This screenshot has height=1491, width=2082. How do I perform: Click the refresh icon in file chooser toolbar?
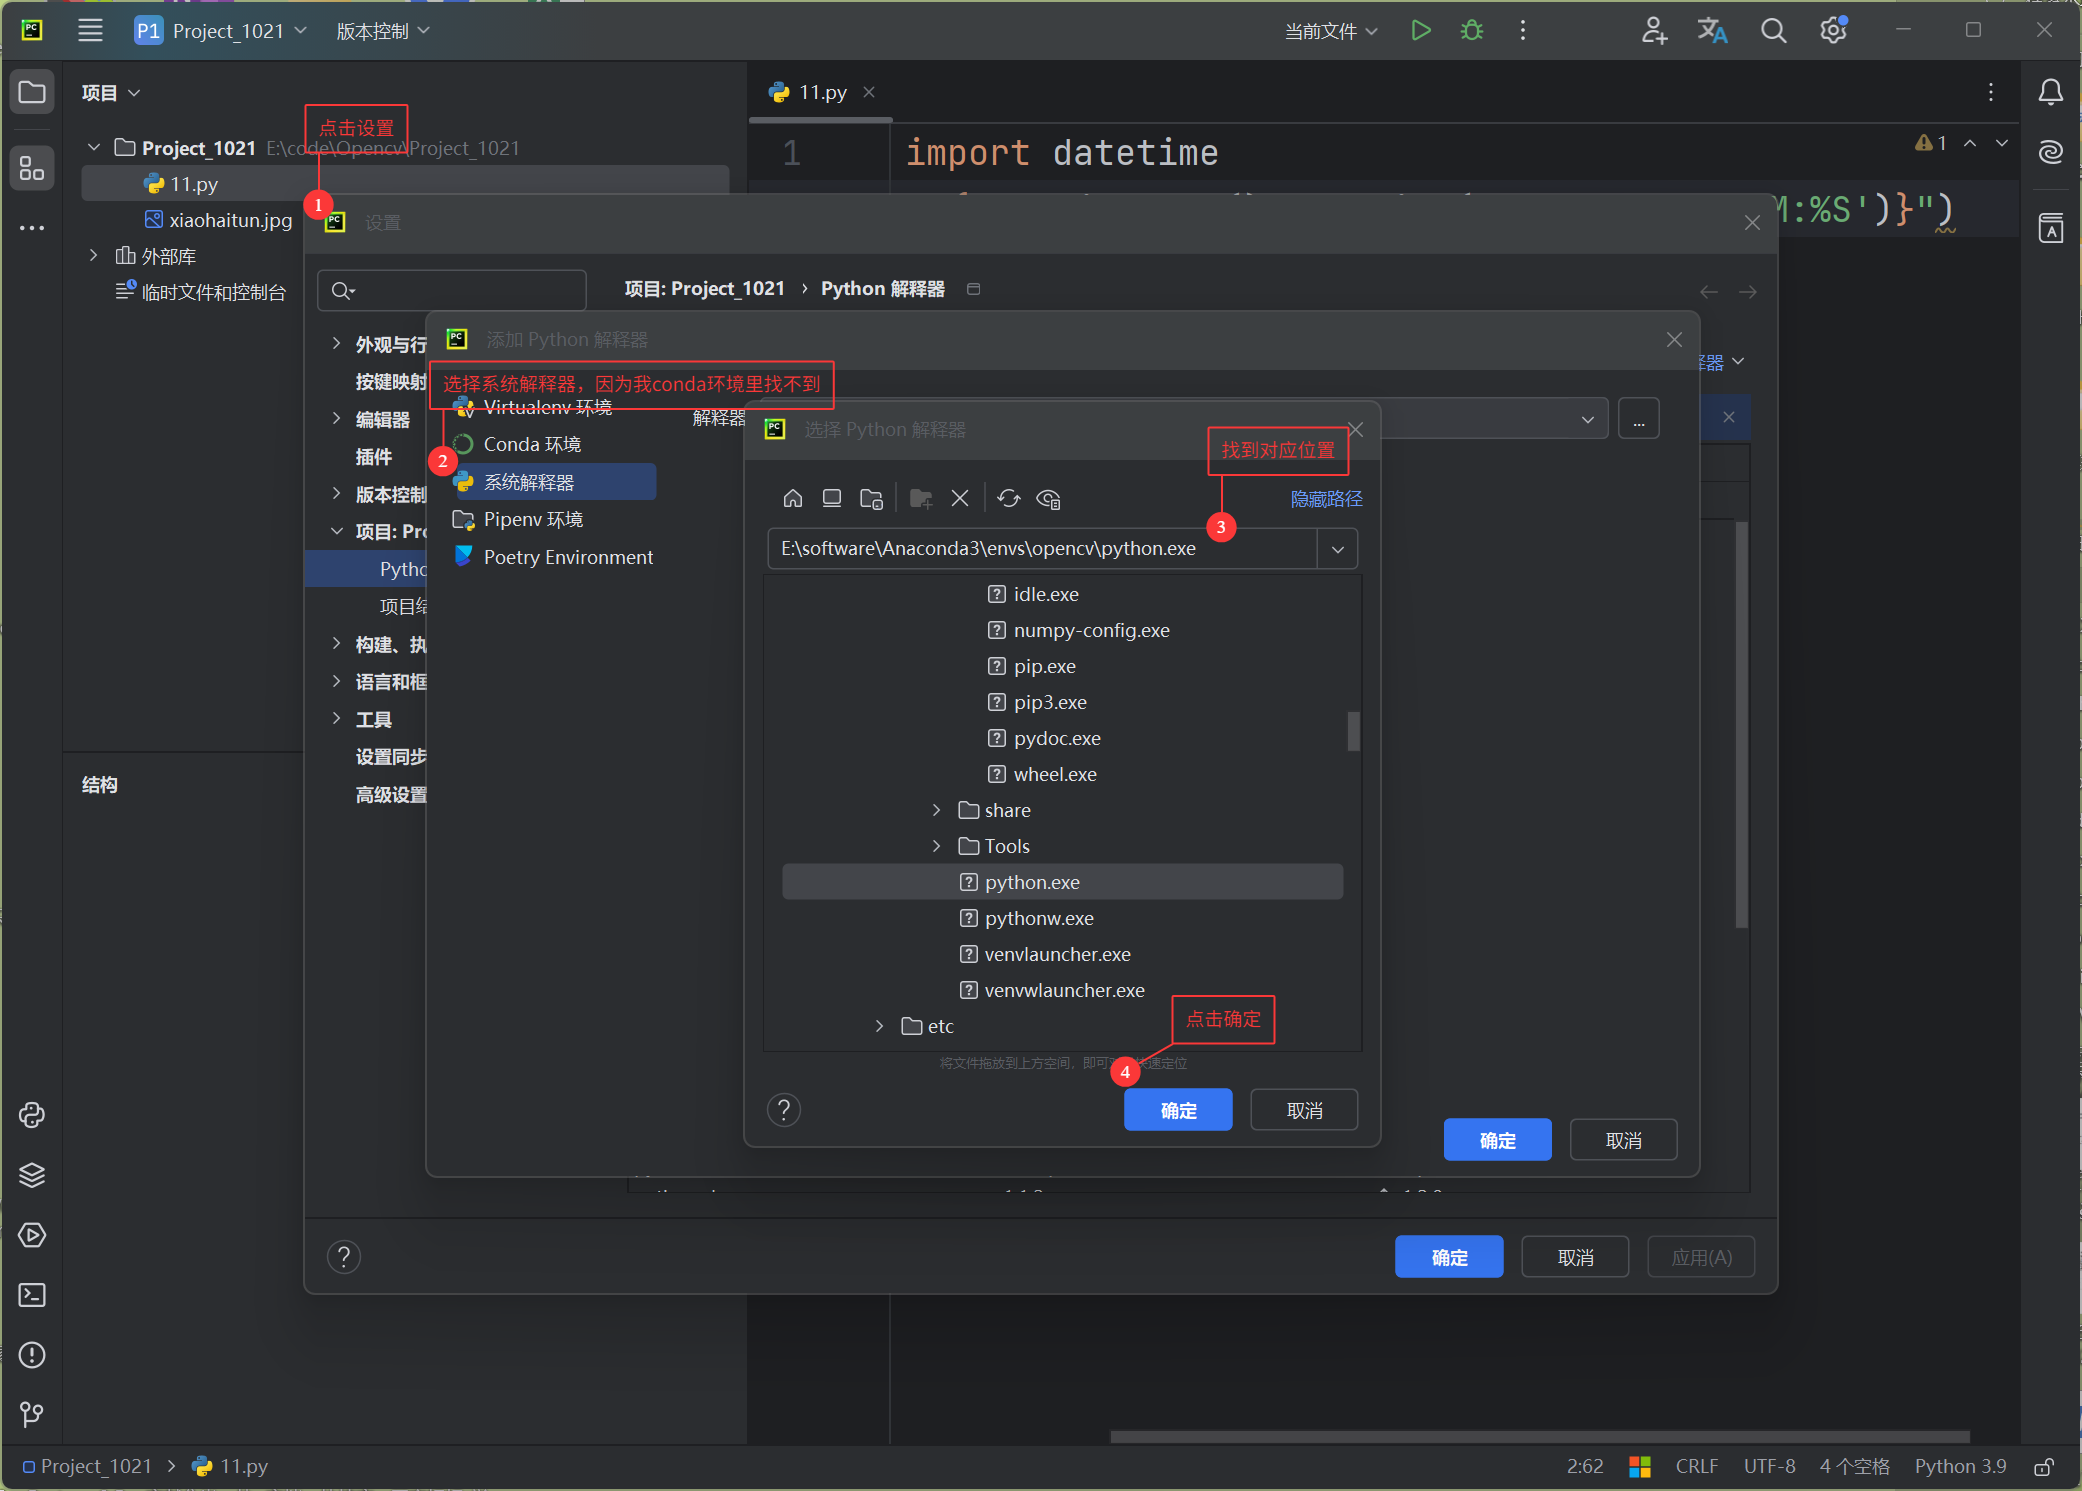(1008, 498)
